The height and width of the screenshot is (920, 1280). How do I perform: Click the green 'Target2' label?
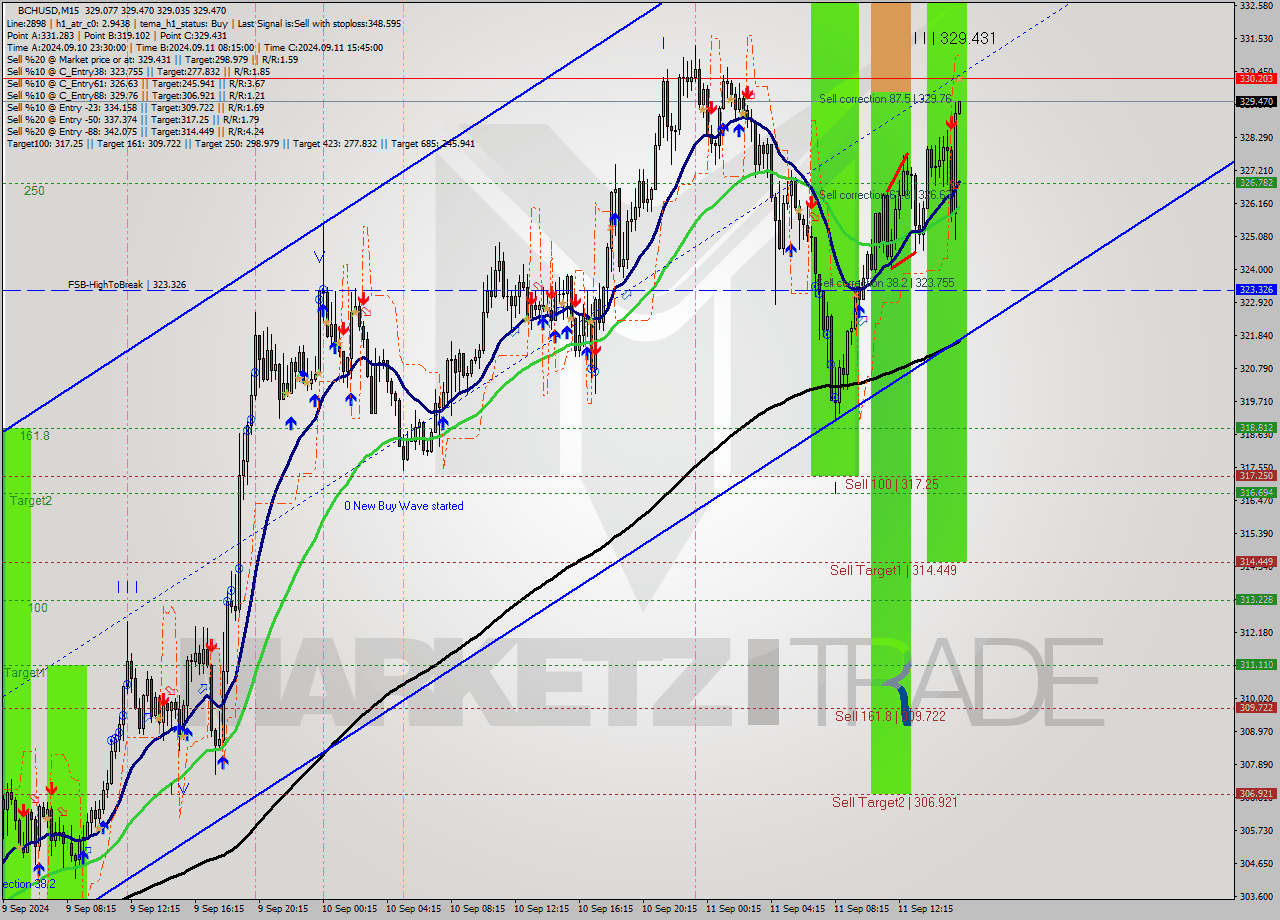[x=31, y=500]
